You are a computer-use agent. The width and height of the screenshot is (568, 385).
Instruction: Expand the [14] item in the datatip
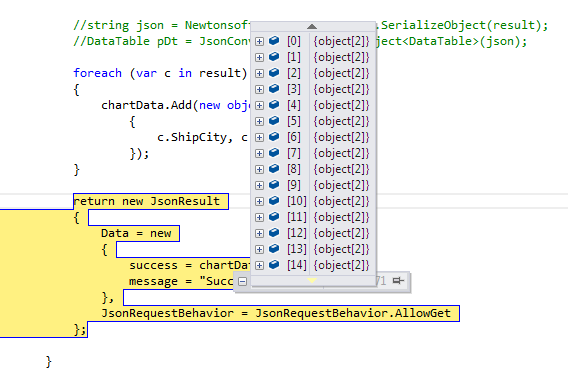coord(259,265)
